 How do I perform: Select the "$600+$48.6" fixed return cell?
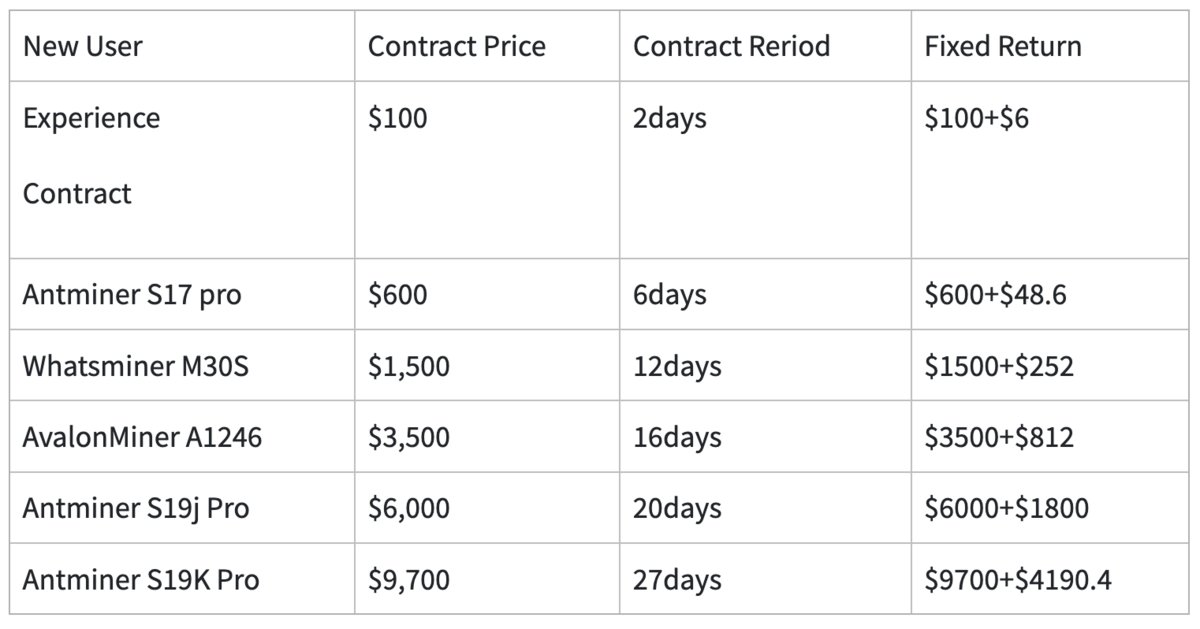point(1000,295)
